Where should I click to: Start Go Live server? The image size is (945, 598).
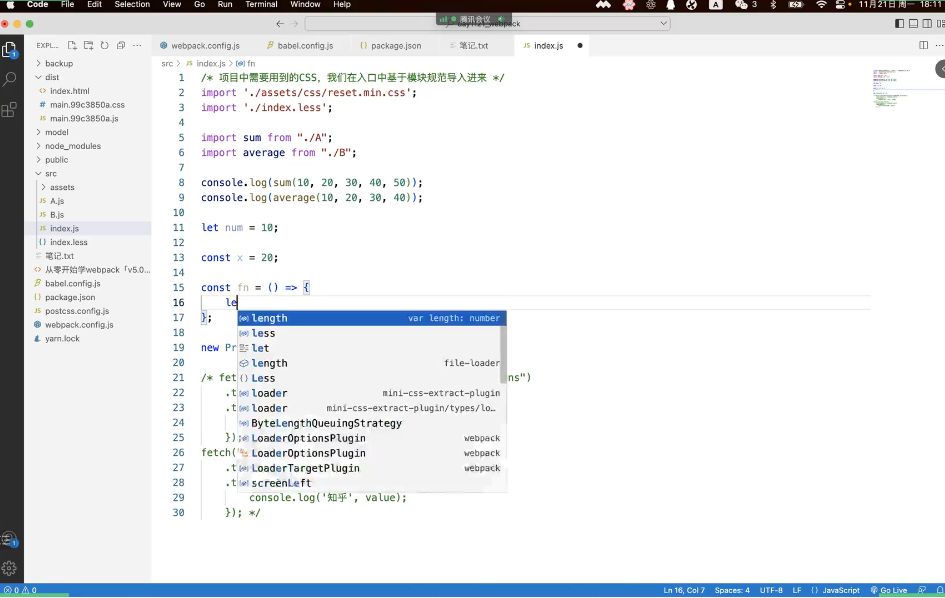point(889,590)
